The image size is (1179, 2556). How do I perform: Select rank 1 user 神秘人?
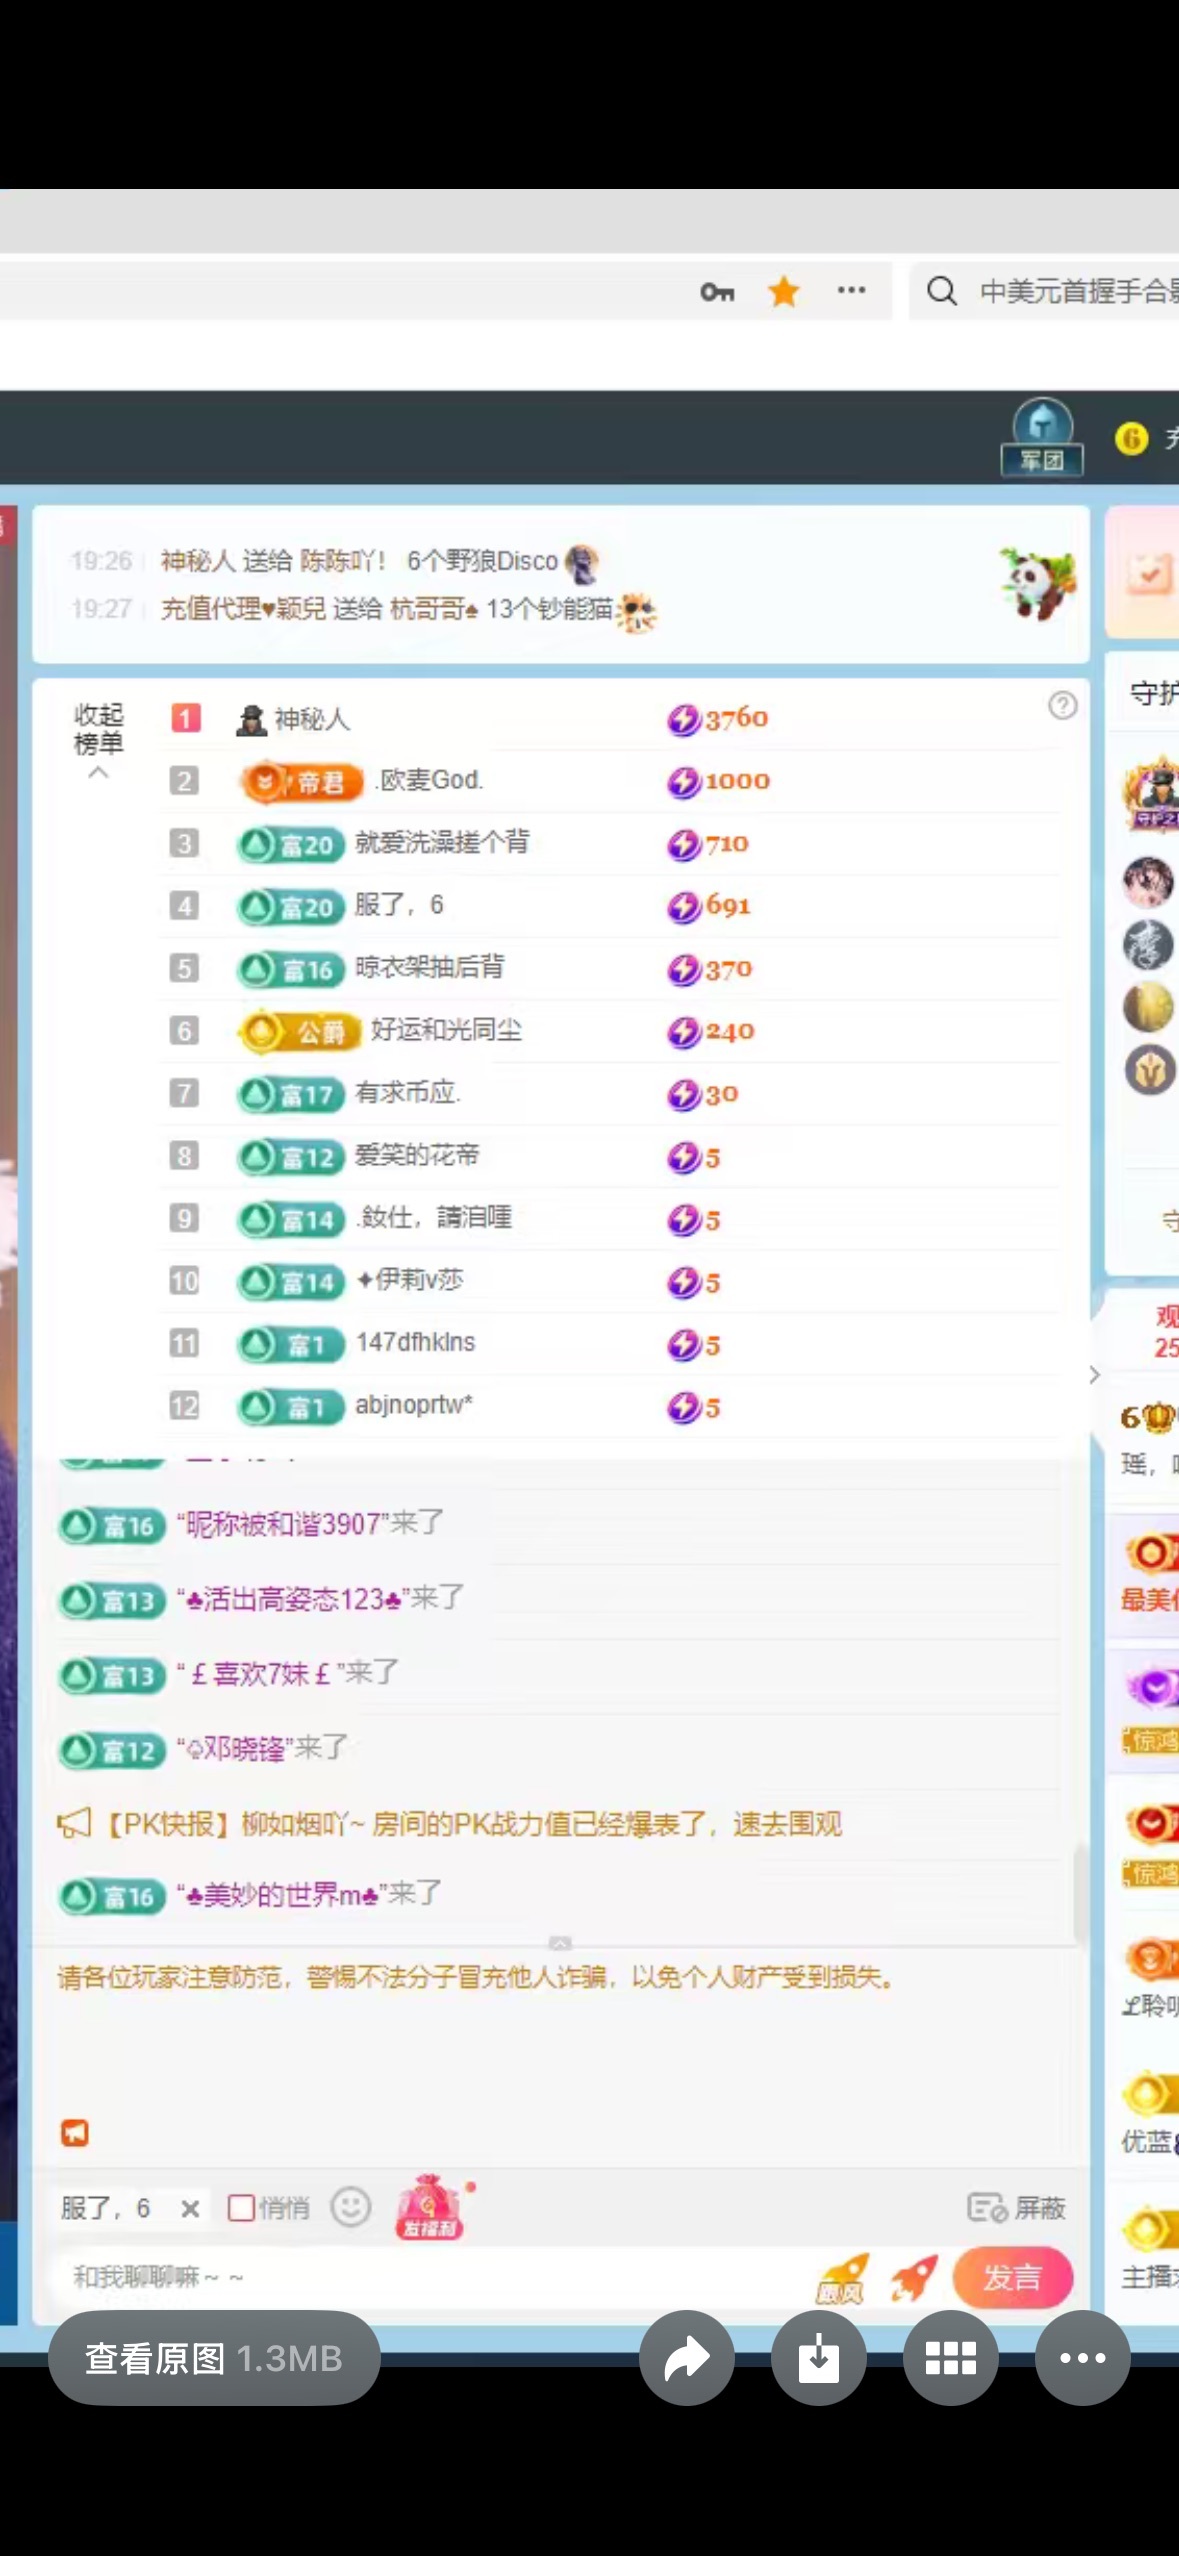(x=312, y=719)
